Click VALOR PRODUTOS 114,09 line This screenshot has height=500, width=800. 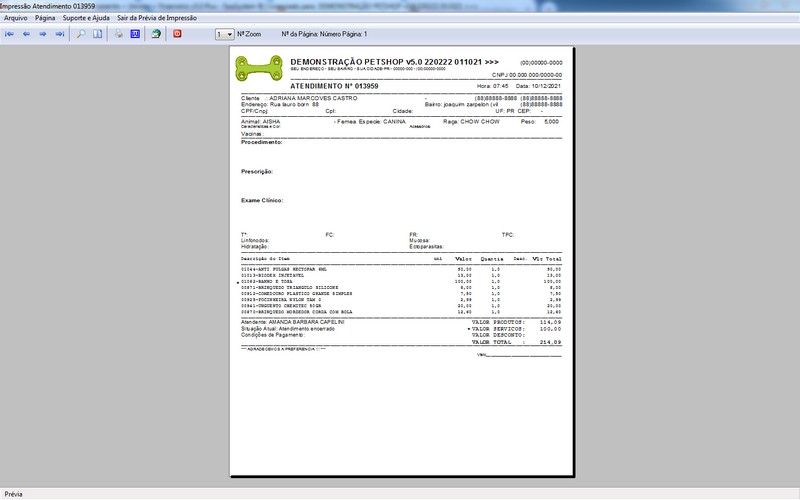click(516, 322)
